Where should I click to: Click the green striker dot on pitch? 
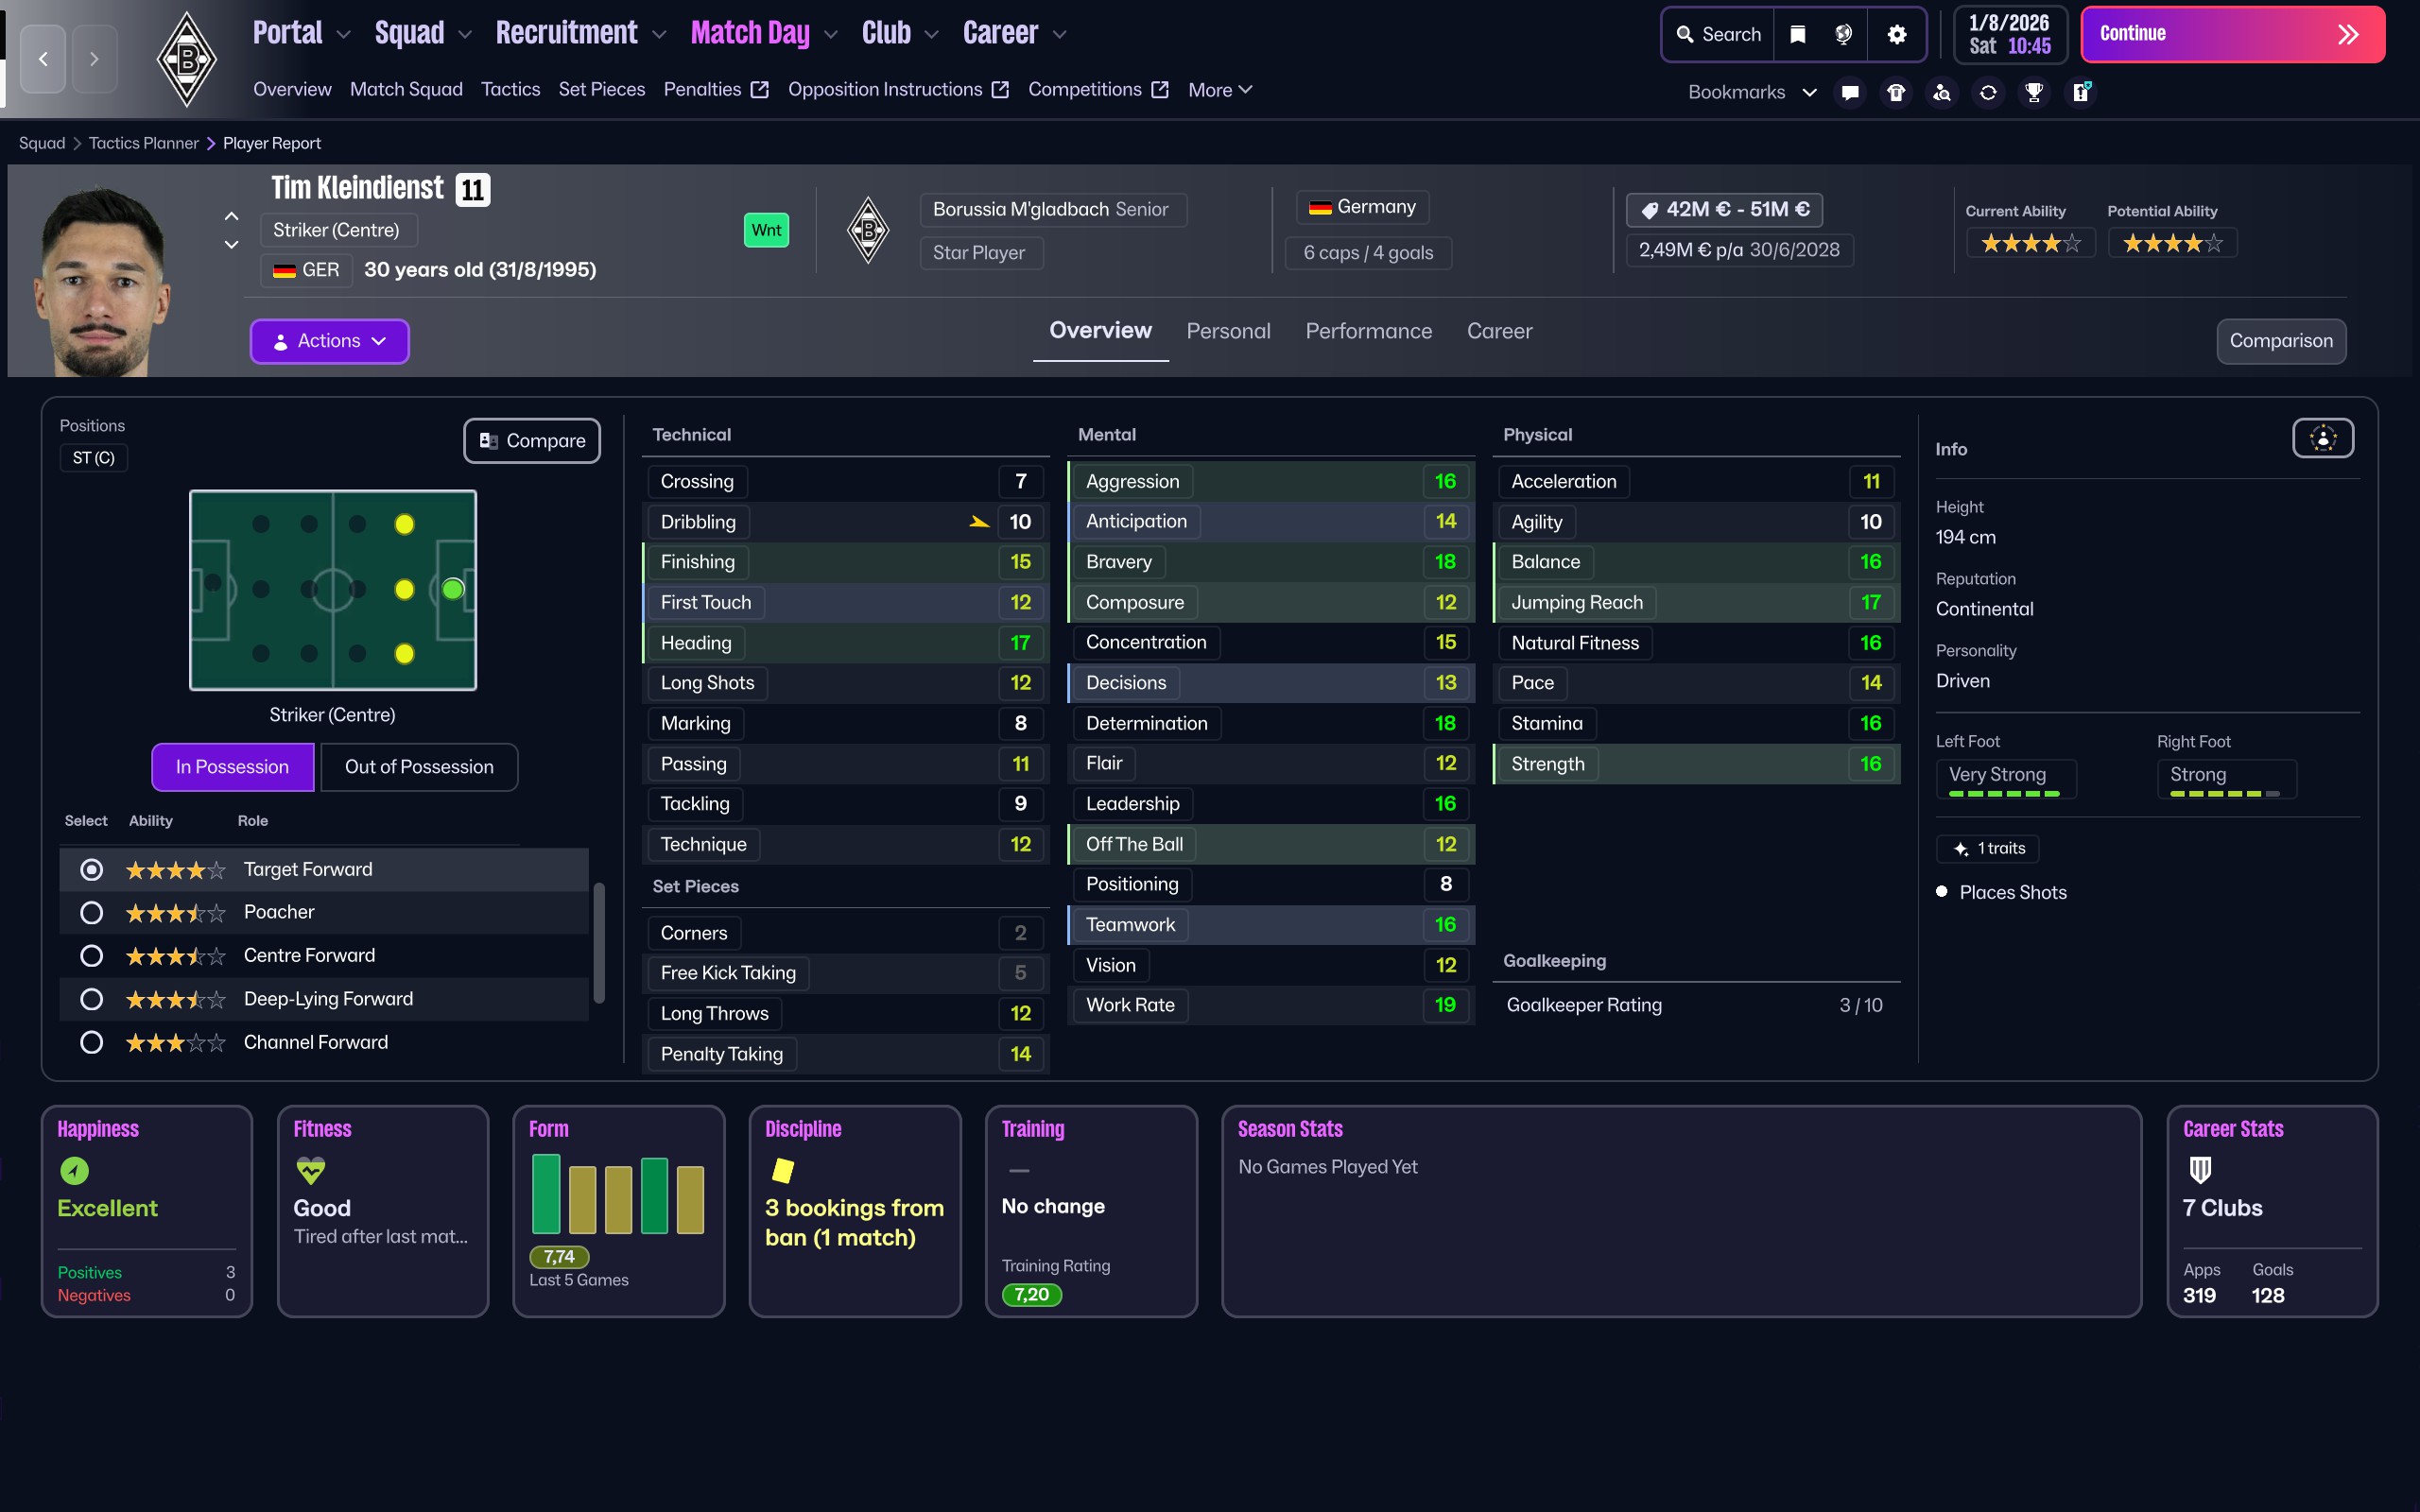click(453, 589)
